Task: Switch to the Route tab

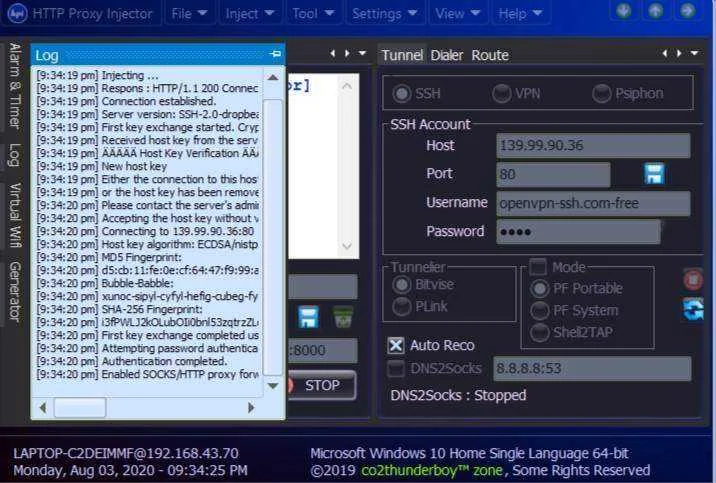Action: pyautogui.click(x=490, y=55)
